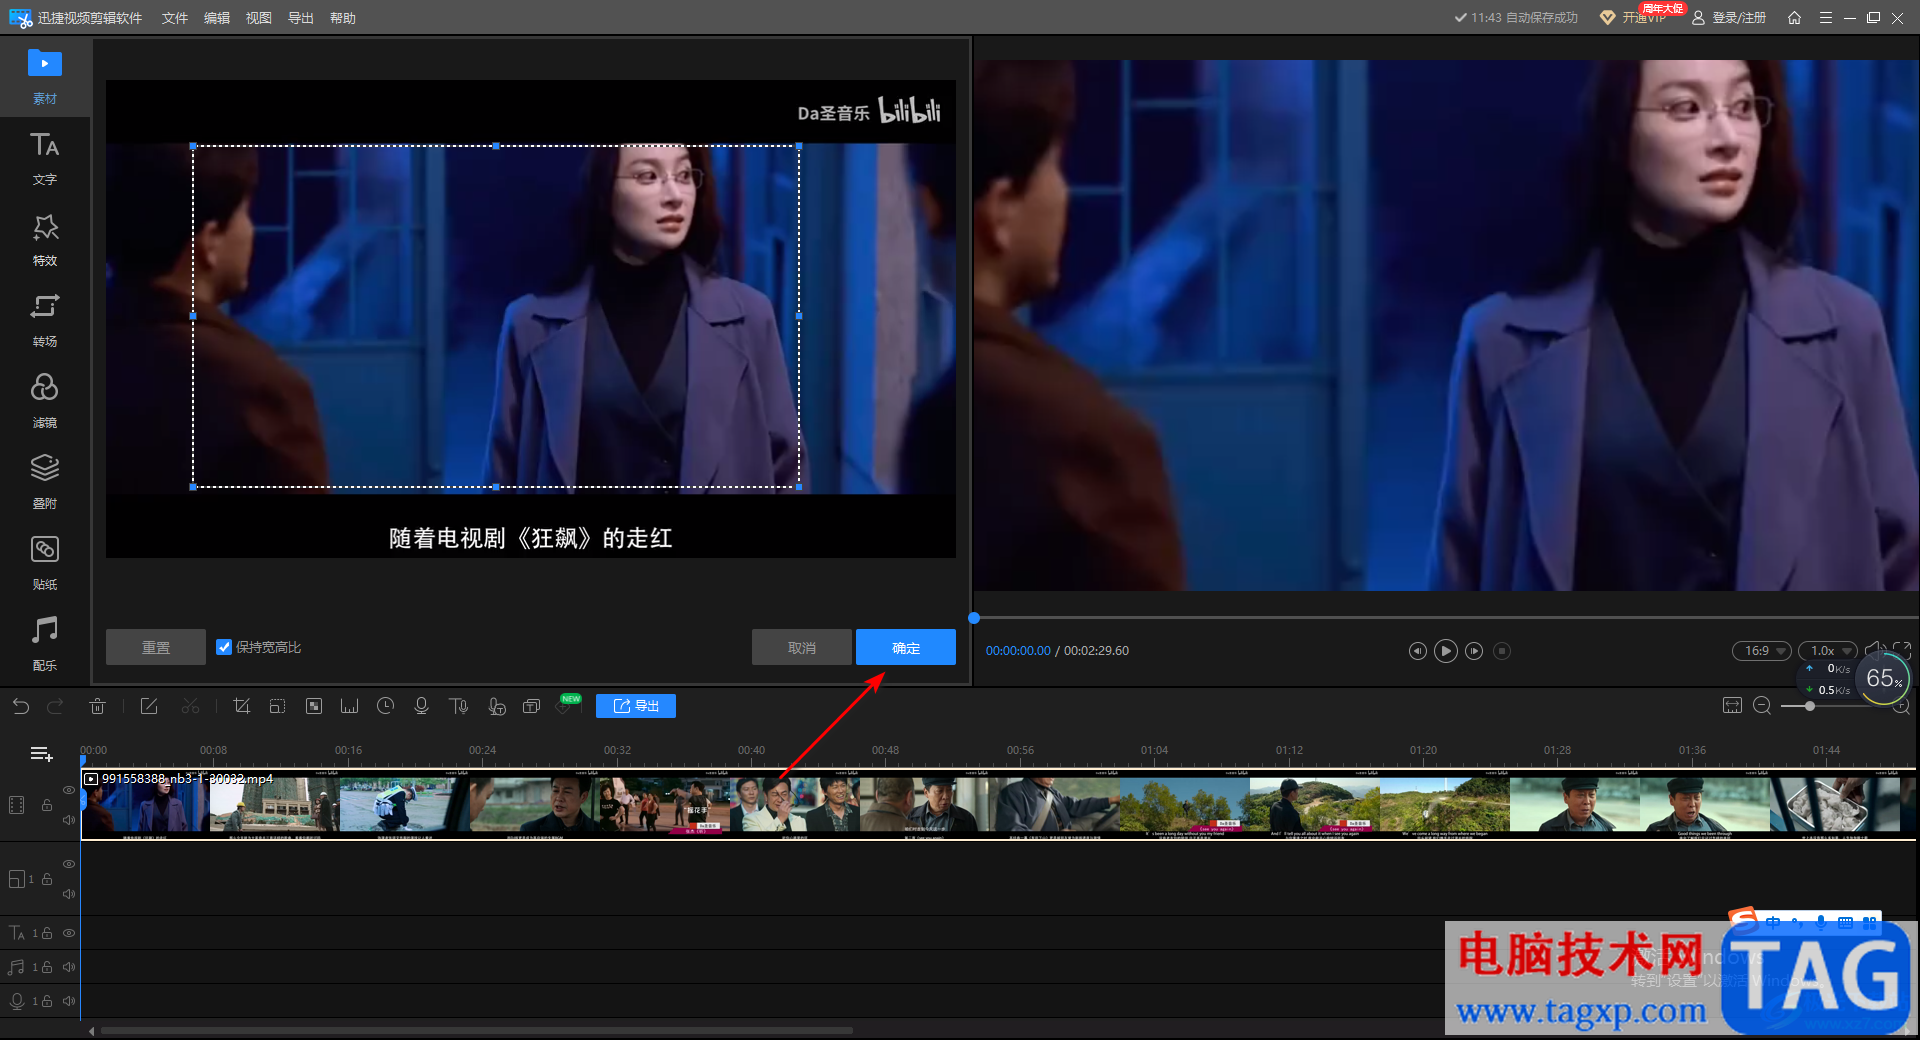Viewport: 1920px width, 1040px height.
Task: Open the 帮助 menu
Action: tap(343, 18)
